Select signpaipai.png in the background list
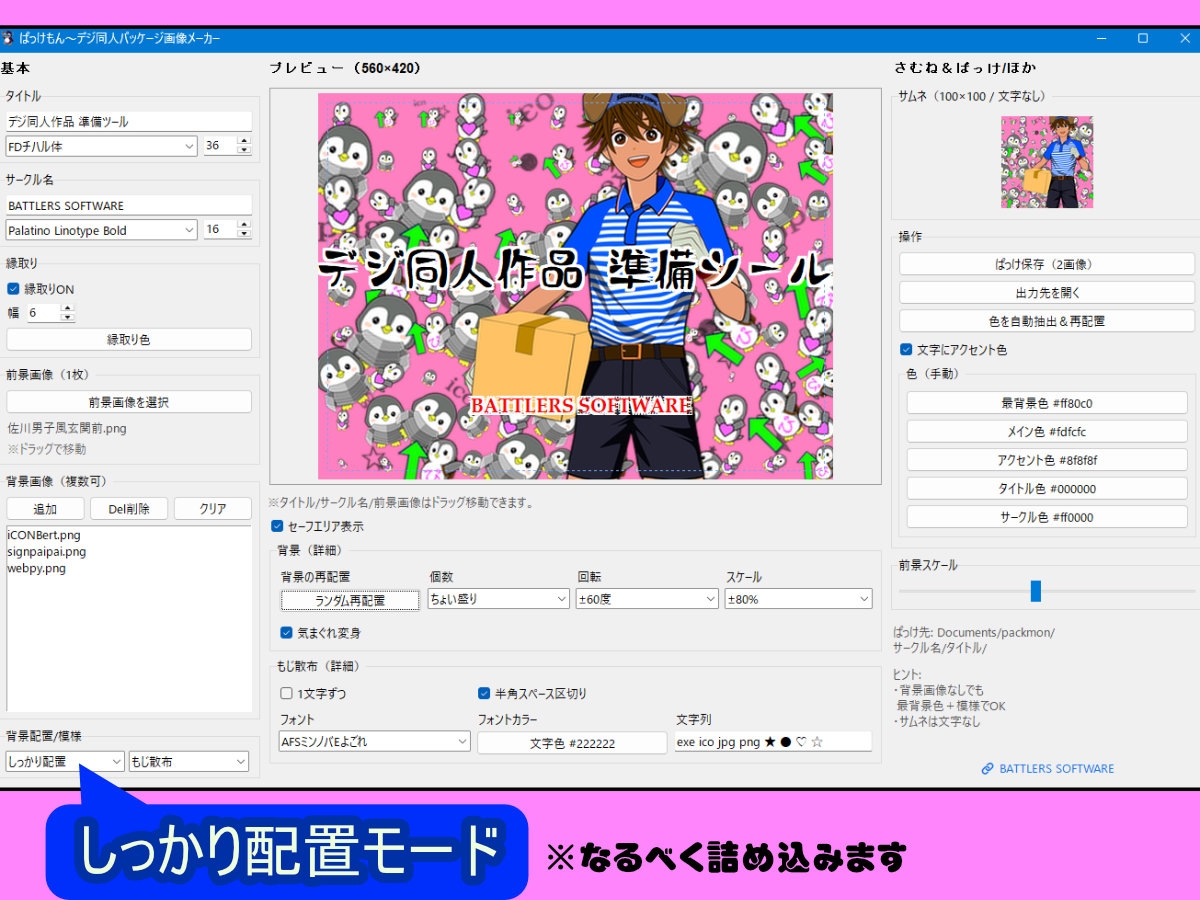1200x900 pixels. coord(47,551)
